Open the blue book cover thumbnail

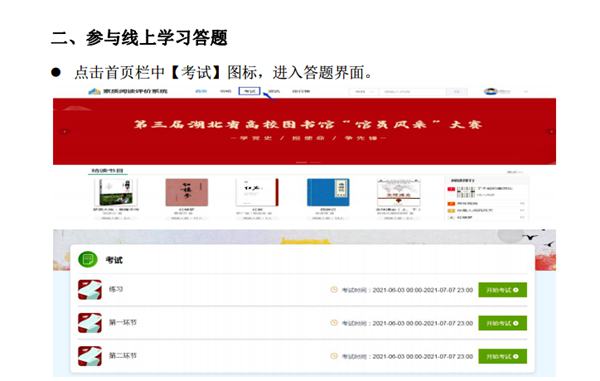point(328,192)
